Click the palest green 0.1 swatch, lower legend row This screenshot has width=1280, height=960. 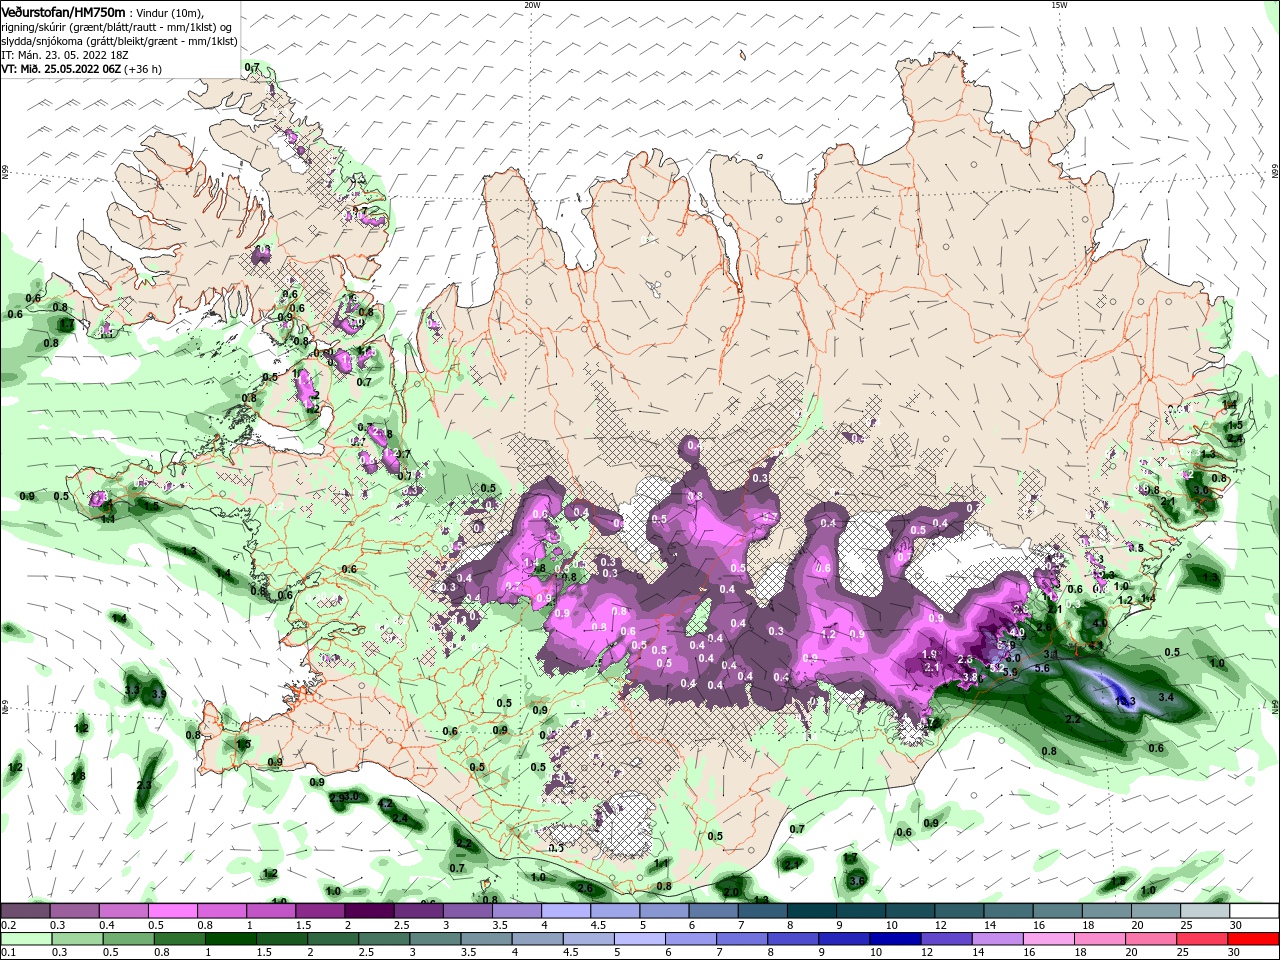click(x=26, y=939)
